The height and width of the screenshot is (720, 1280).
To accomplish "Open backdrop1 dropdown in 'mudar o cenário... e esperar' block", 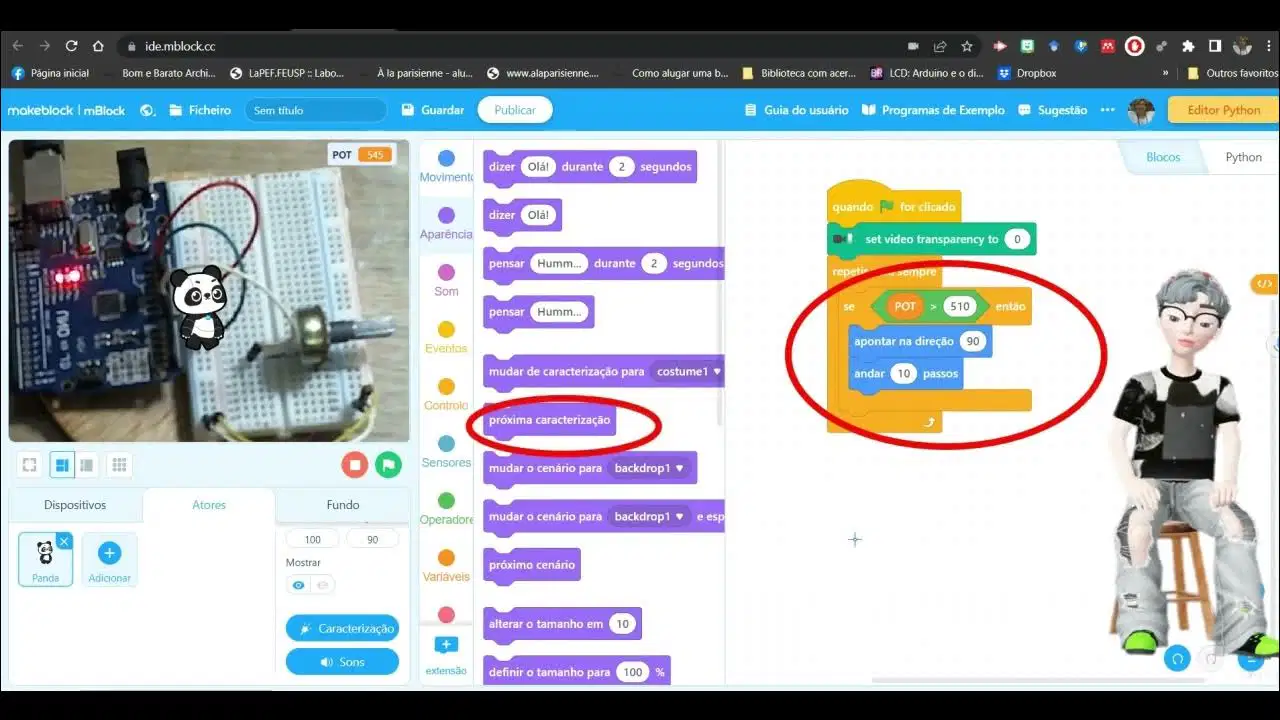I will [649, 517].
